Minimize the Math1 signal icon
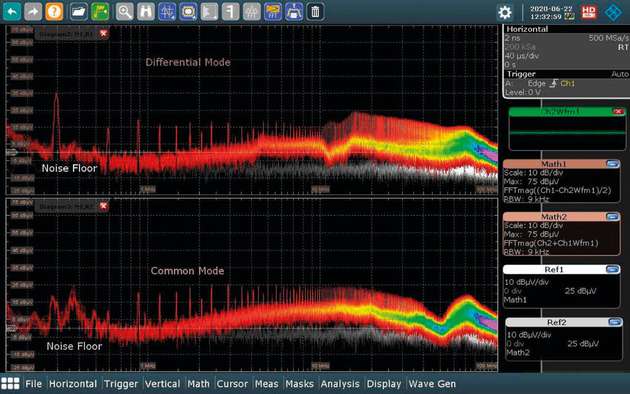This screenshot has height=394, width=630. tap(613, 163)
